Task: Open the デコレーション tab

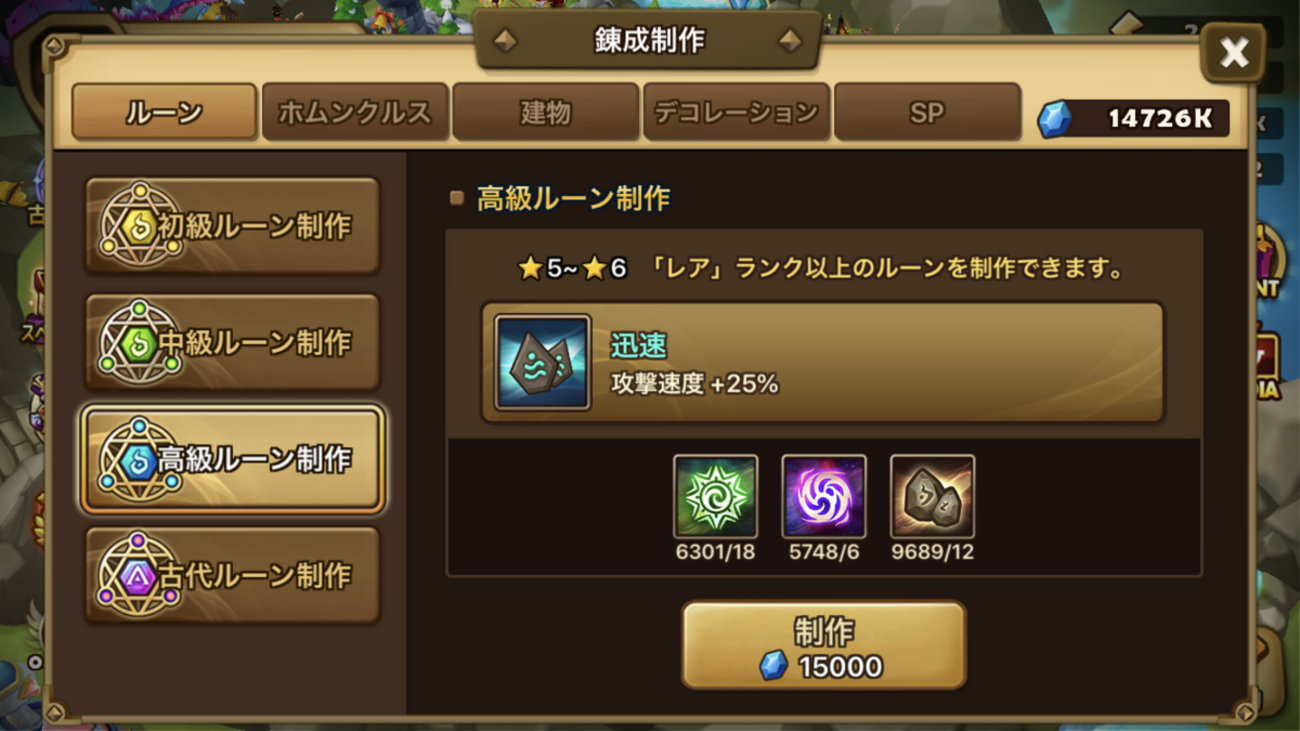Action: pyautogui.click(x=736, y=112)
